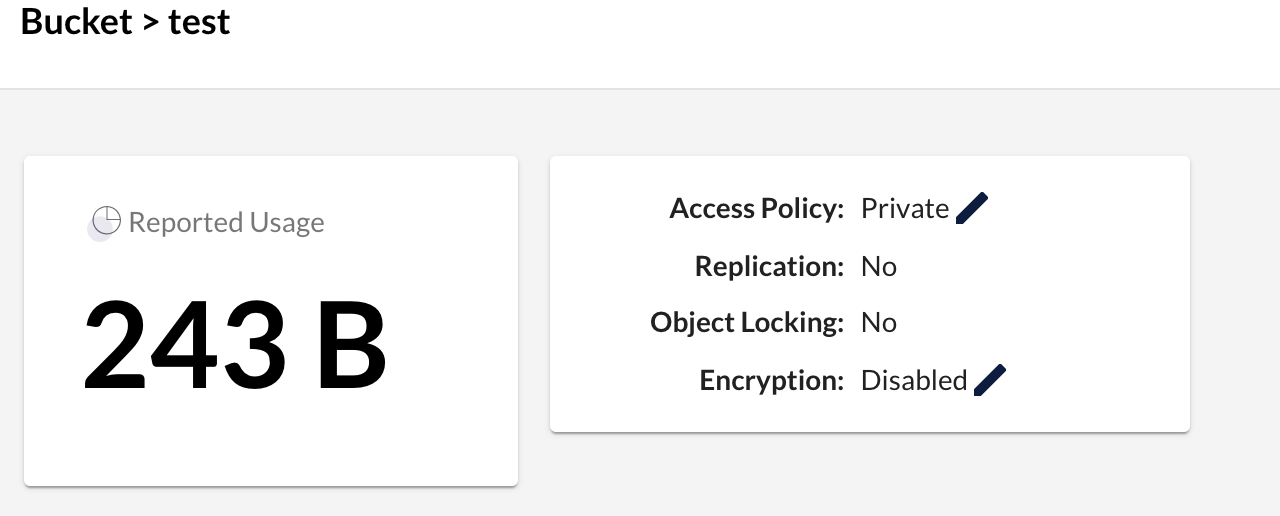The height and width of the screenshot is (516, 1280).
Task: Click the Reported Usage pie chart icon
Action: point(106,220)
